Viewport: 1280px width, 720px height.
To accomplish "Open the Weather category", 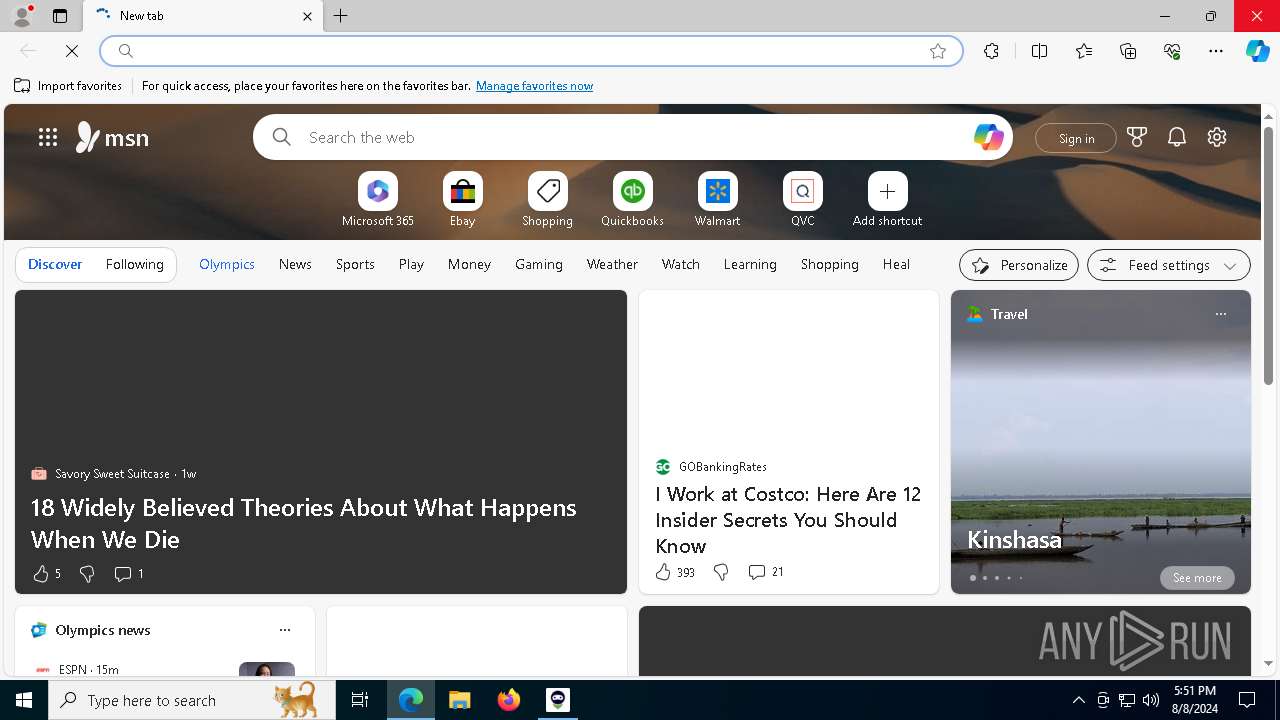I will [612, 264].
